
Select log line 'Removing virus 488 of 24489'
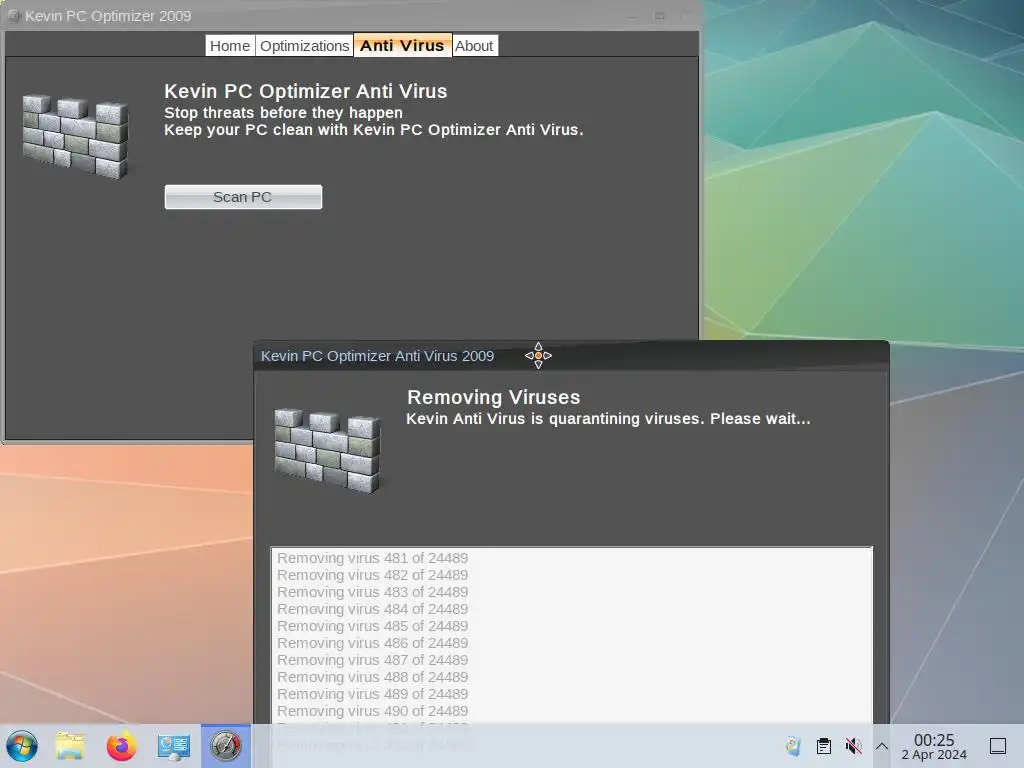(372, 677)
